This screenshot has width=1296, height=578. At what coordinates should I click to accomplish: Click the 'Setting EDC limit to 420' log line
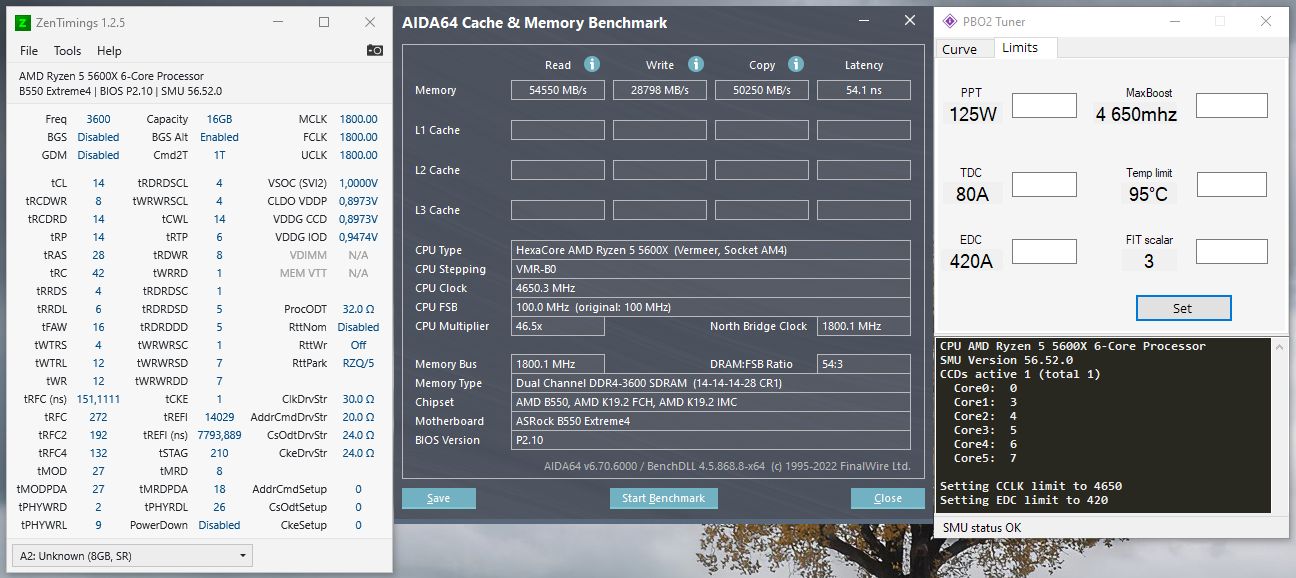1024,500
